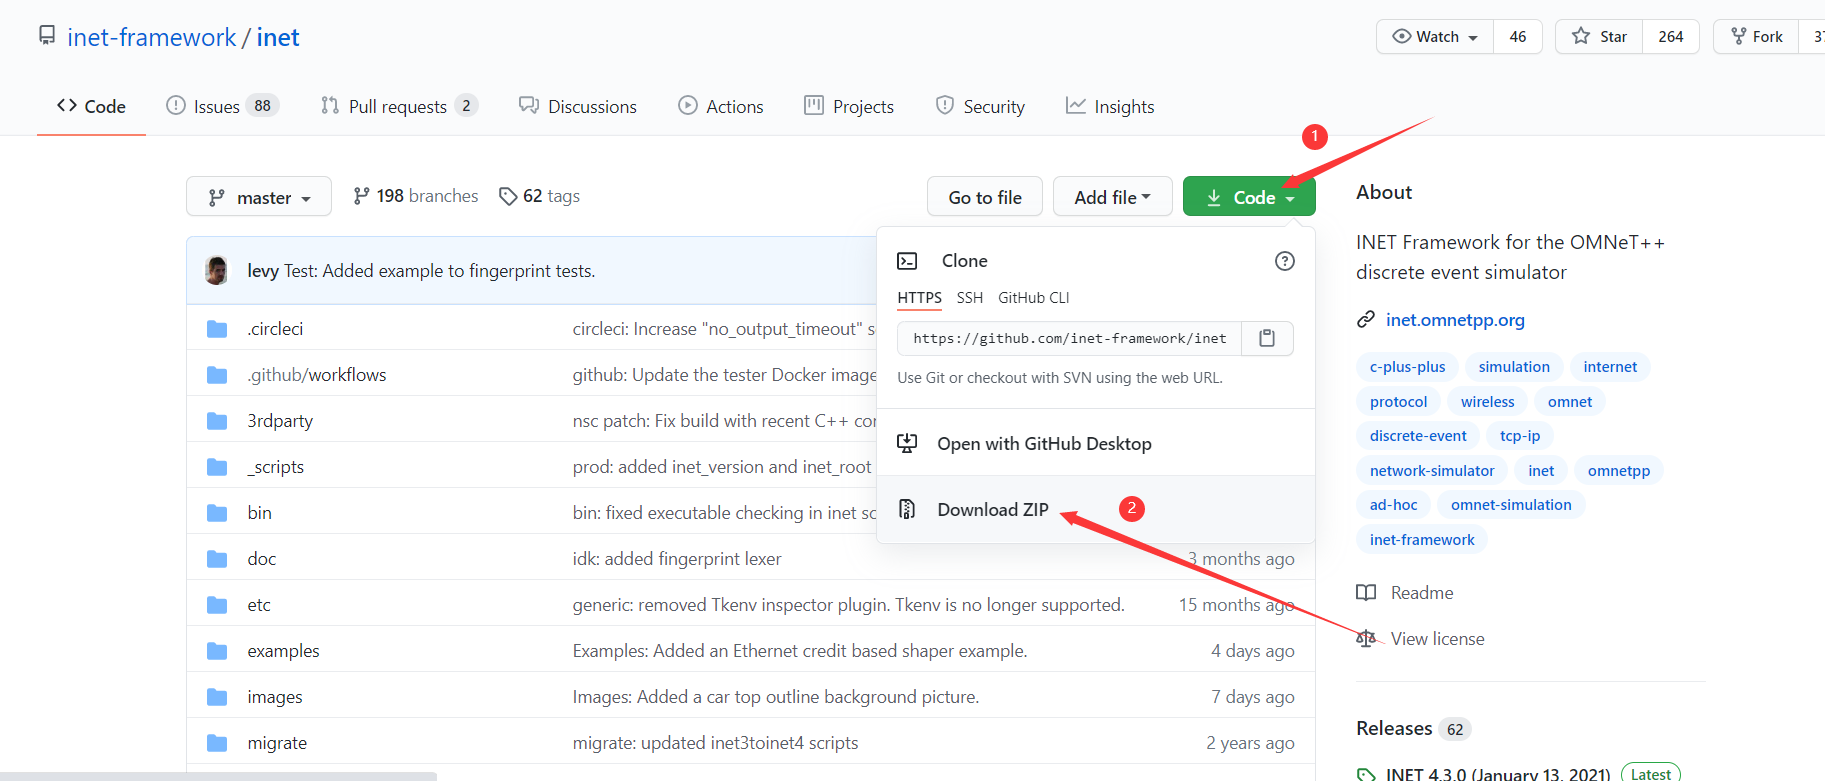Switch to the Discussions tab
Viewport: 1825px width, 781px height.
pyautogui.click(x=578, y=106)
